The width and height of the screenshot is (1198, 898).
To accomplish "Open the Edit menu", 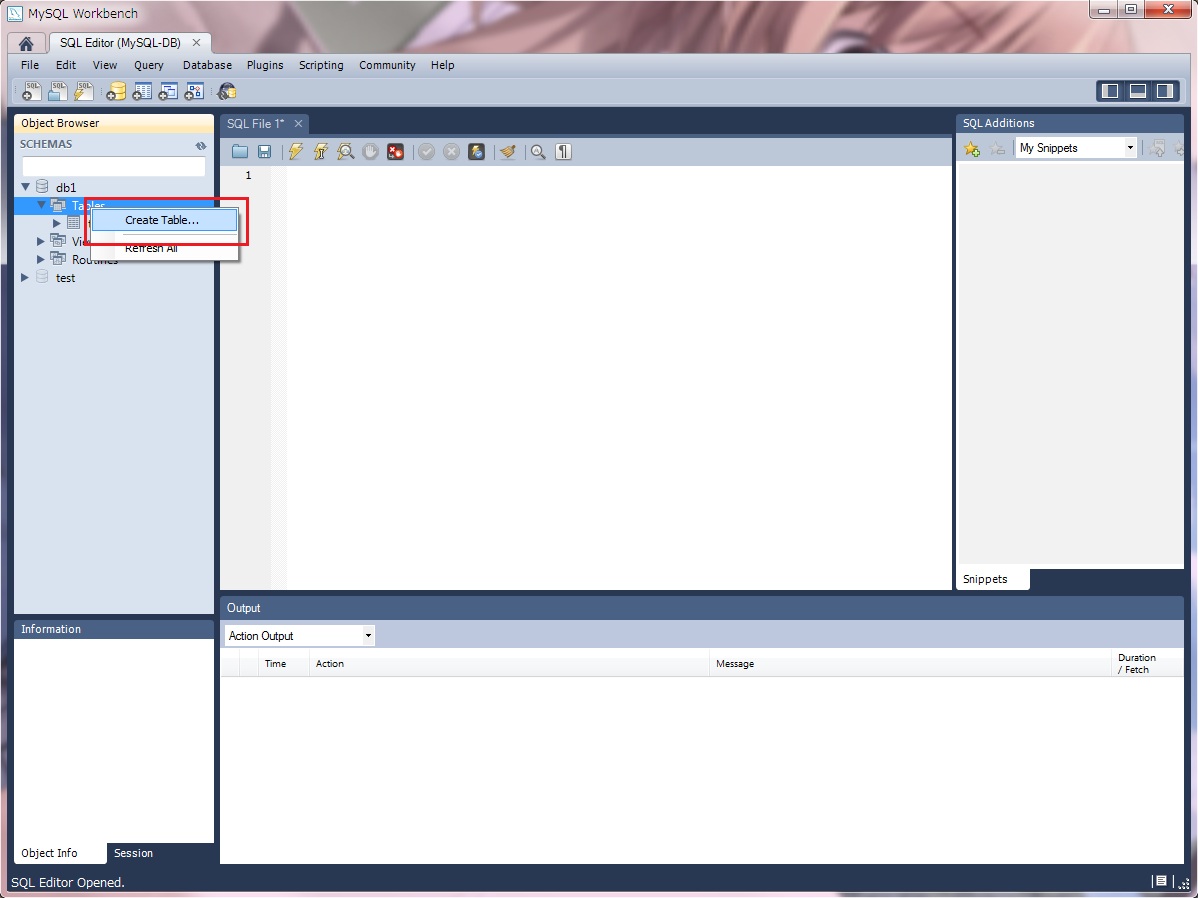I will (66, 65).
